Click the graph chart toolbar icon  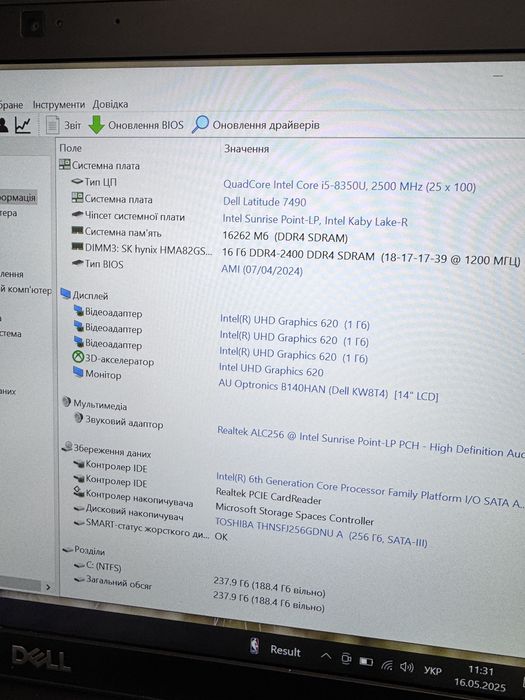point(23,125)
